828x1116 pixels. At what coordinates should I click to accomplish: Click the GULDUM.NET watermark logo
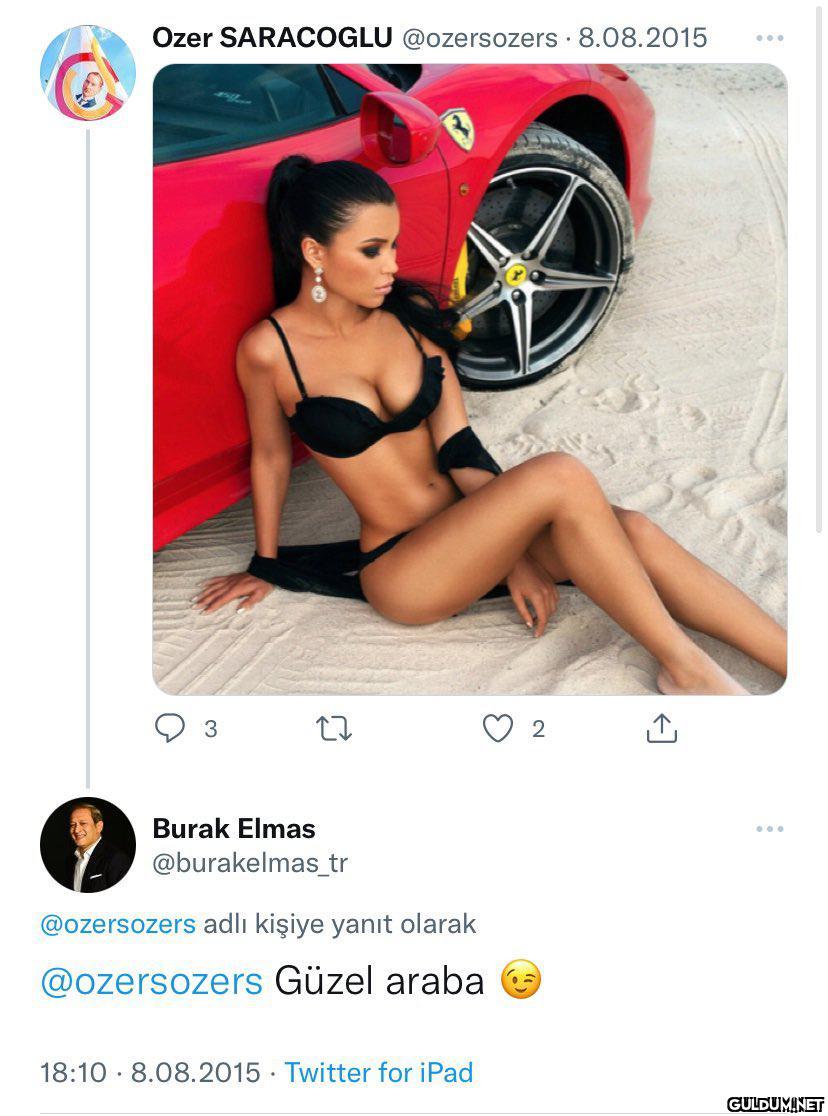775,1104
